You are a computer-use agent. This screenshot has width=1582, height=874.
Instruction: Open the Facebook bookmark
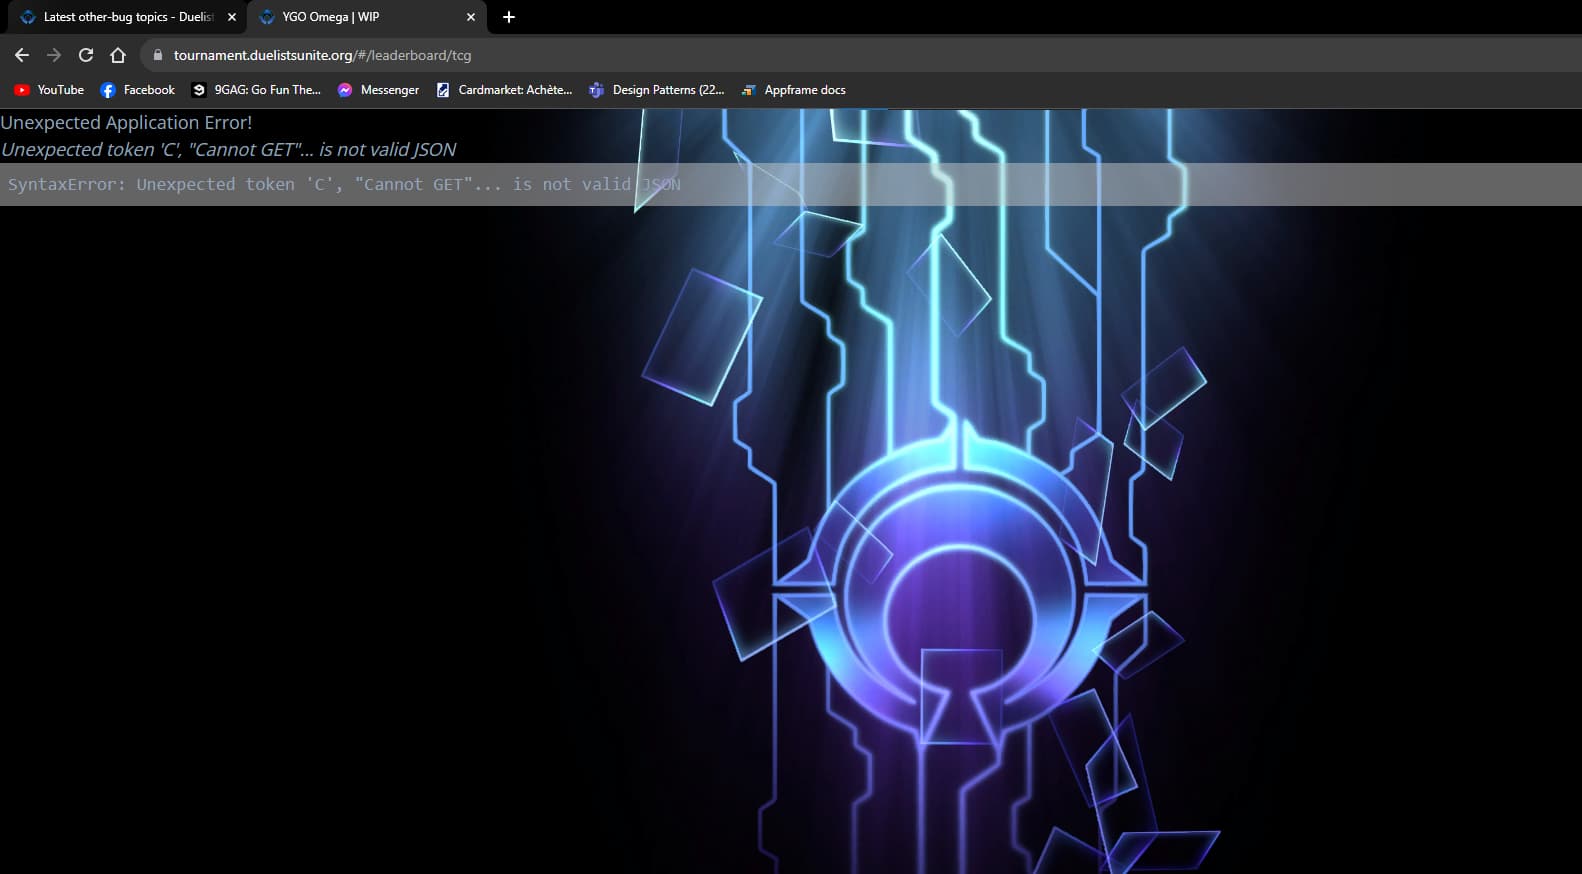(x=137, y=90)
